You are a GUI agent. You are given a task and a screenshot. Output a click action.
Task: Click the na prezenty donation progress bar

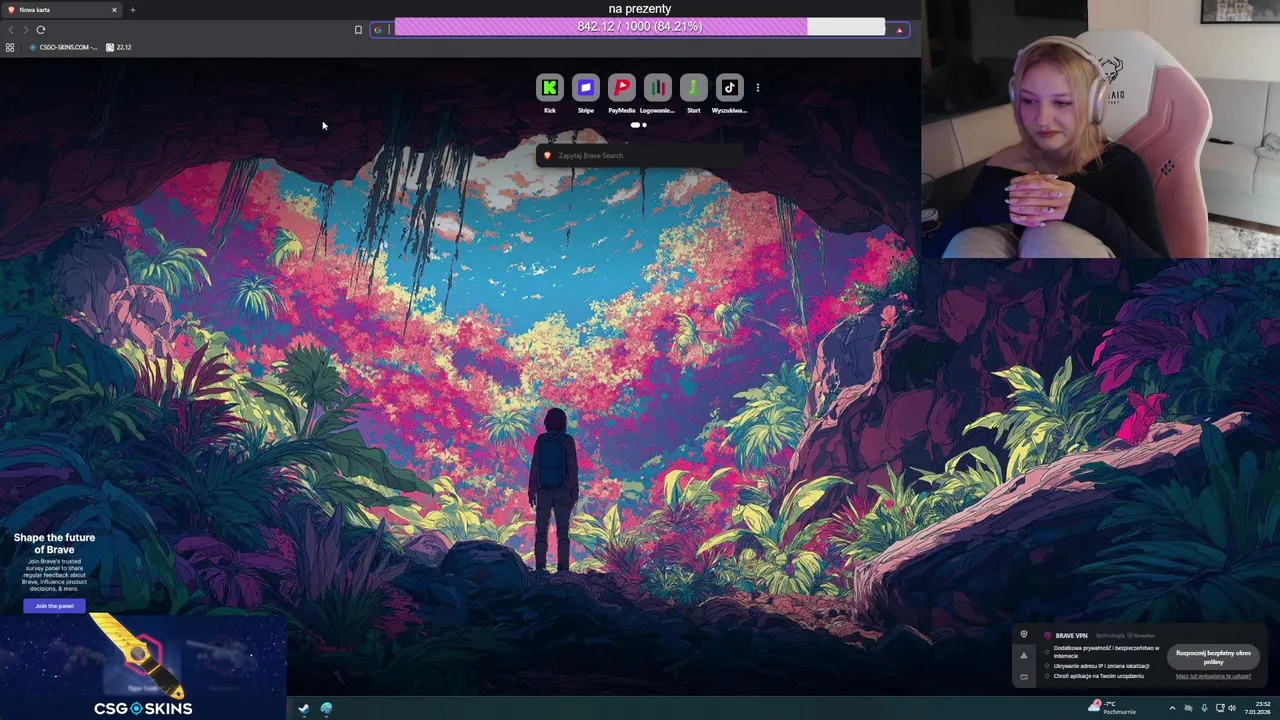tap(640, 27)
